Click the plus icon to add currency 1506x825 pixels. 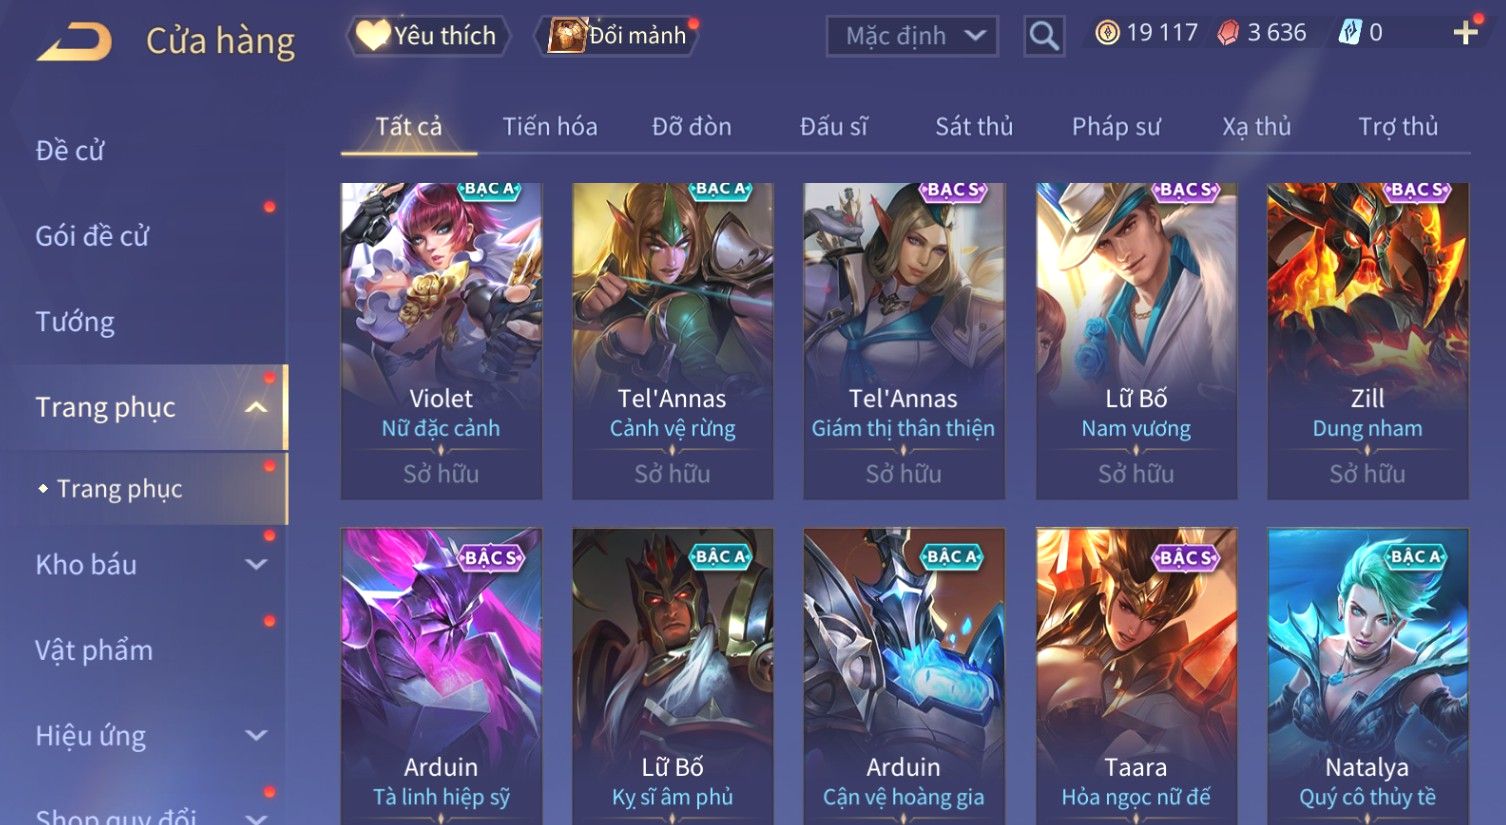(1465, 33)
